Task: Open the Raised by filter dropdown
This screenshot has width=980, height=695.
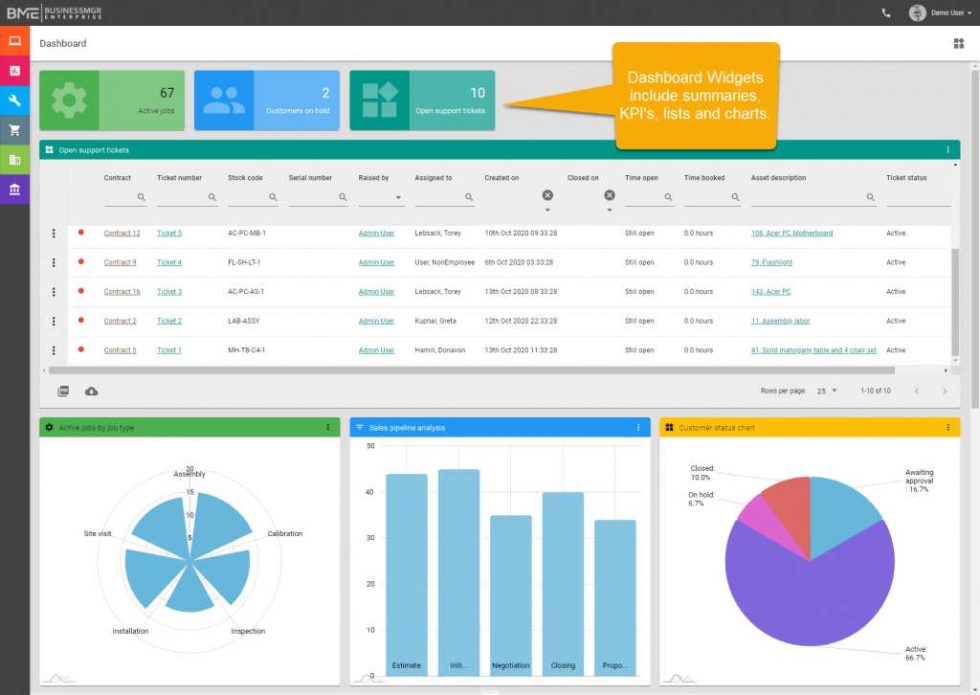Action: coord(381,198)
